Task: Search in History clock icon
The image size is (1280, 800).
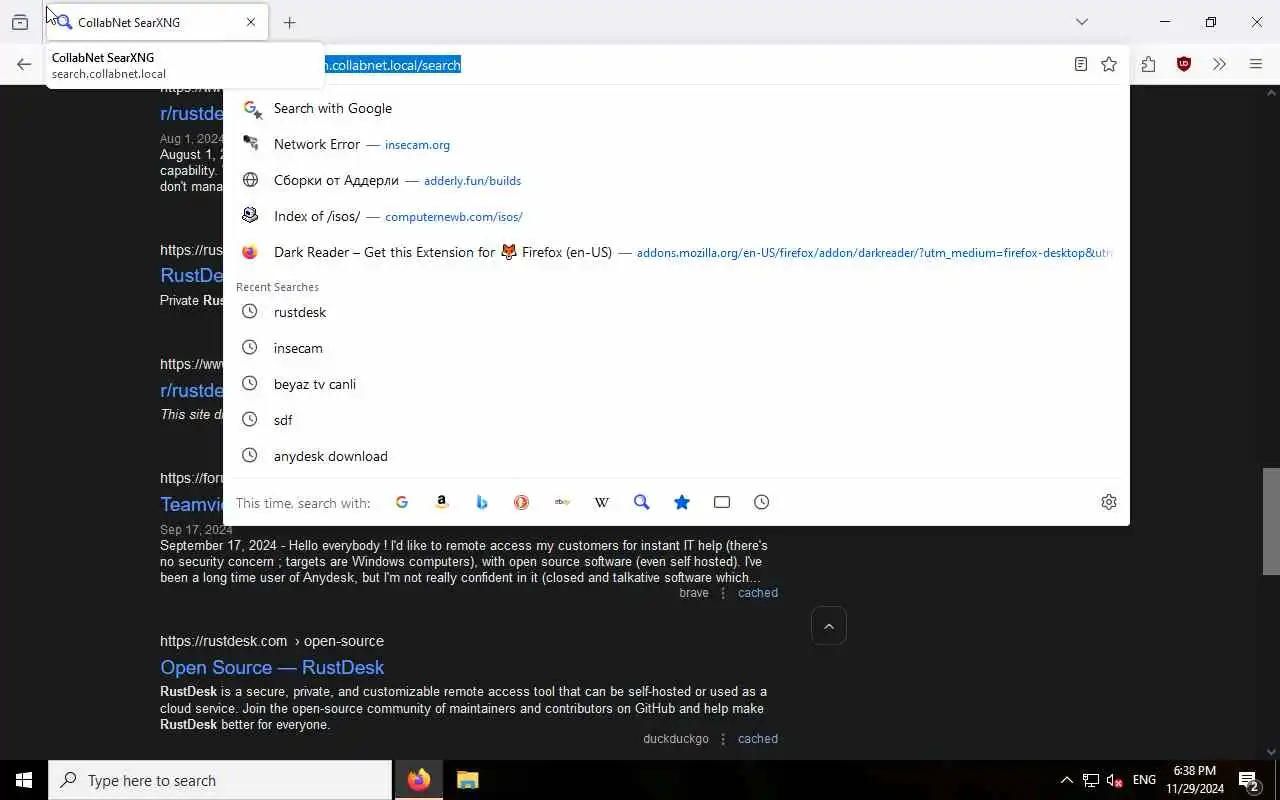Action: (x=762, y=503)
